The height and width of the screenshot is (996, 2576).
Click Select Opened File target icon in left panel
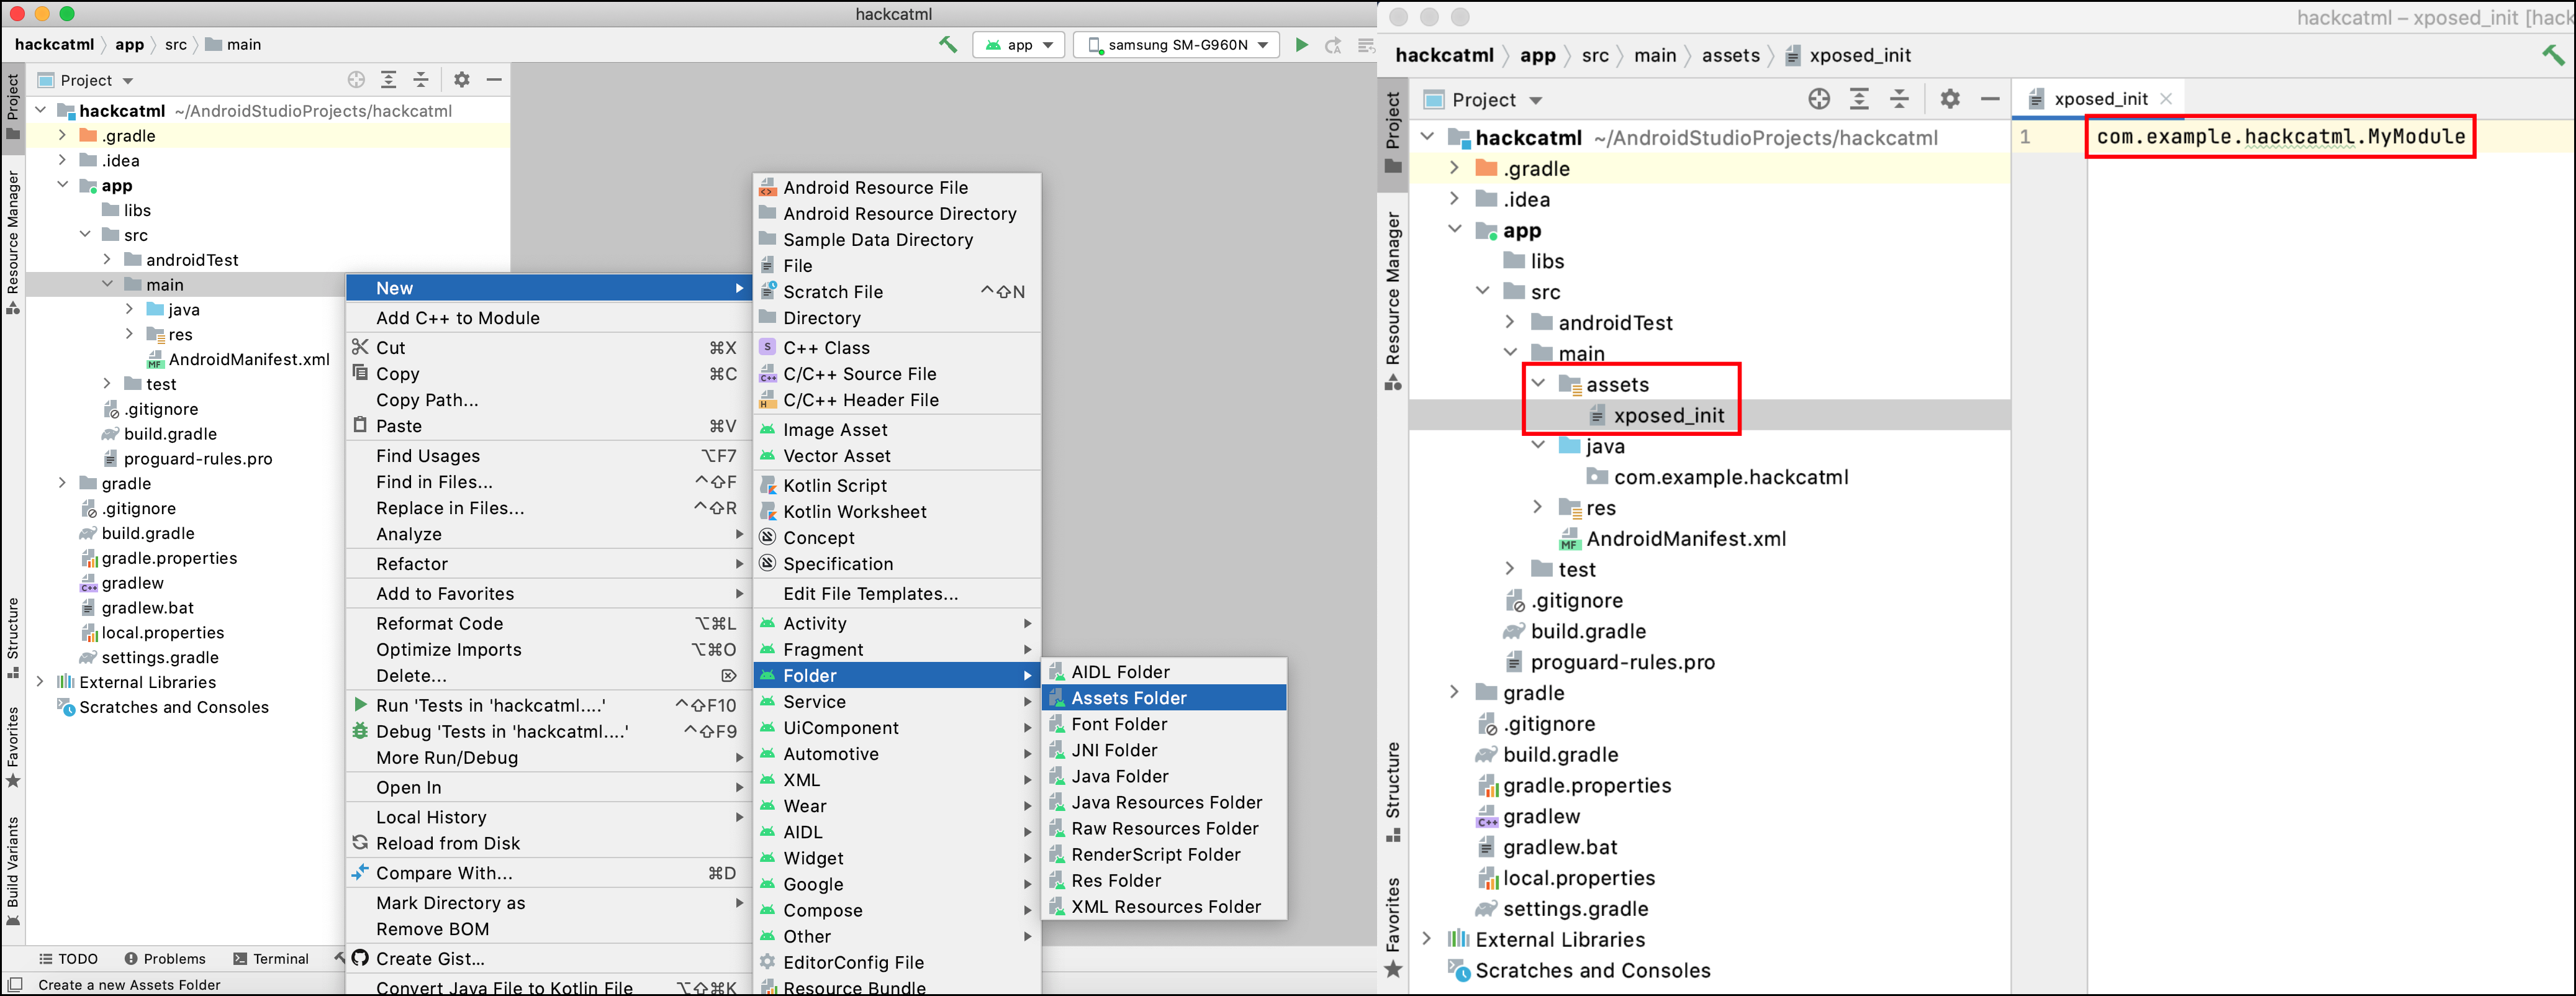point(356,80)
